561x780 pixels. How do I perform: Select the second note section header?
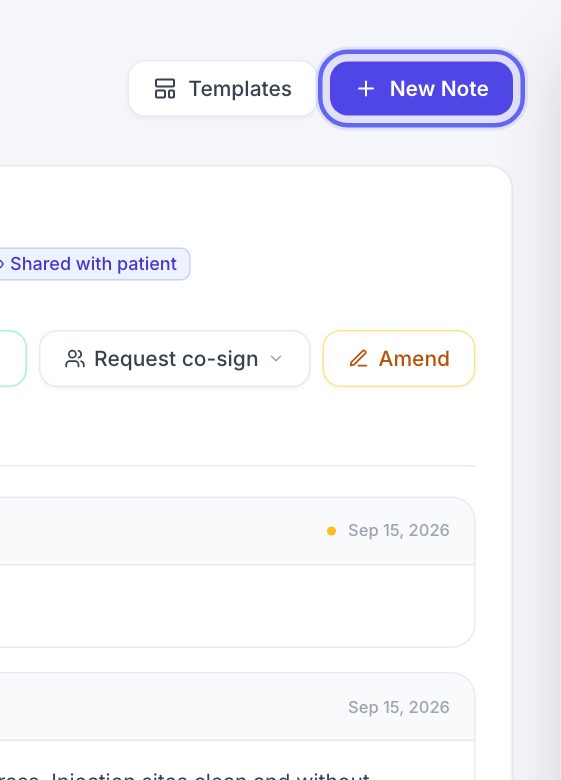(x=237, y=707)
